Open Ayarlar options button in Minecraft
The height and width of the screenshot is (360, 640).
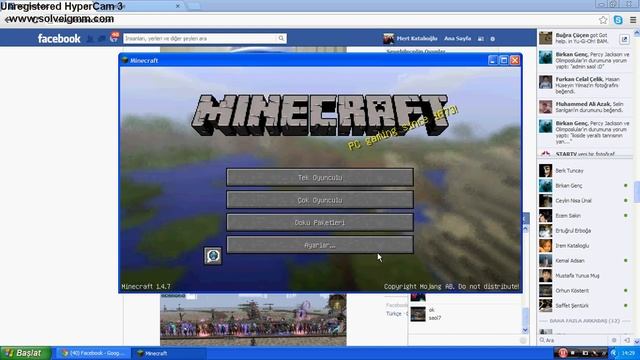tap(320, 245)
